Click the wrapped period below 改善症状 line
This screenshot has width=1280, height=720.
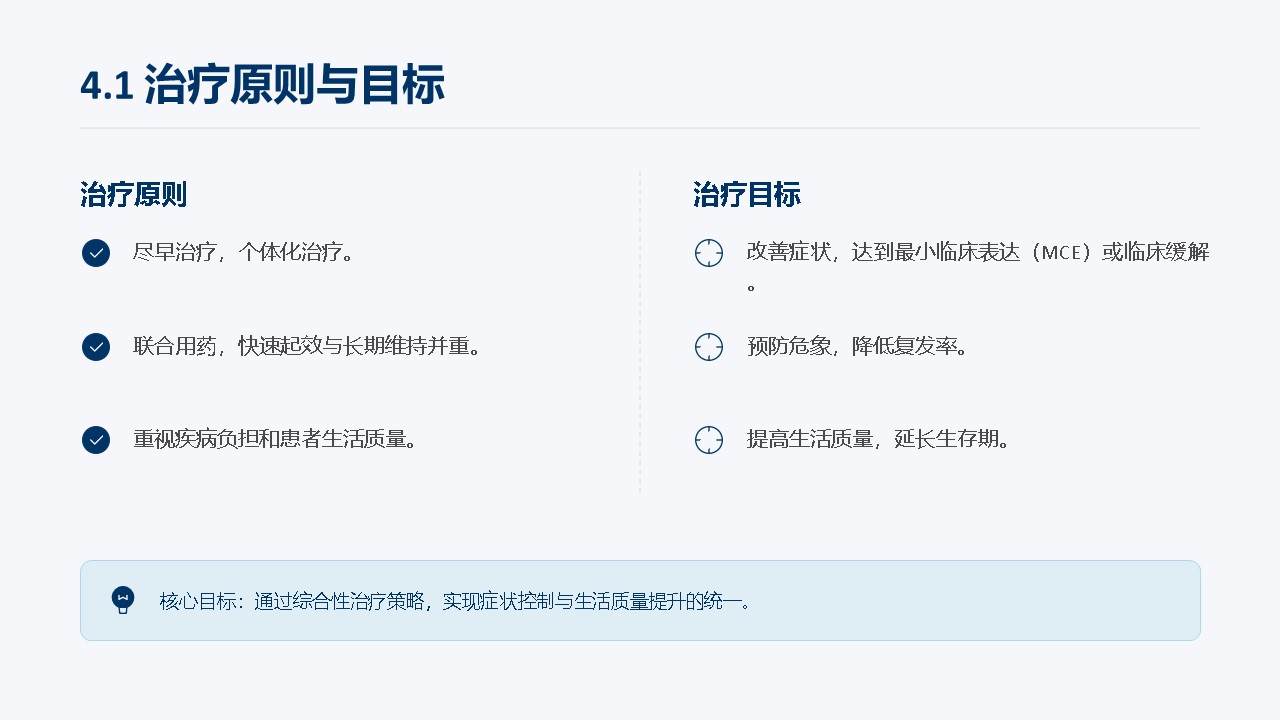(752, 287)
